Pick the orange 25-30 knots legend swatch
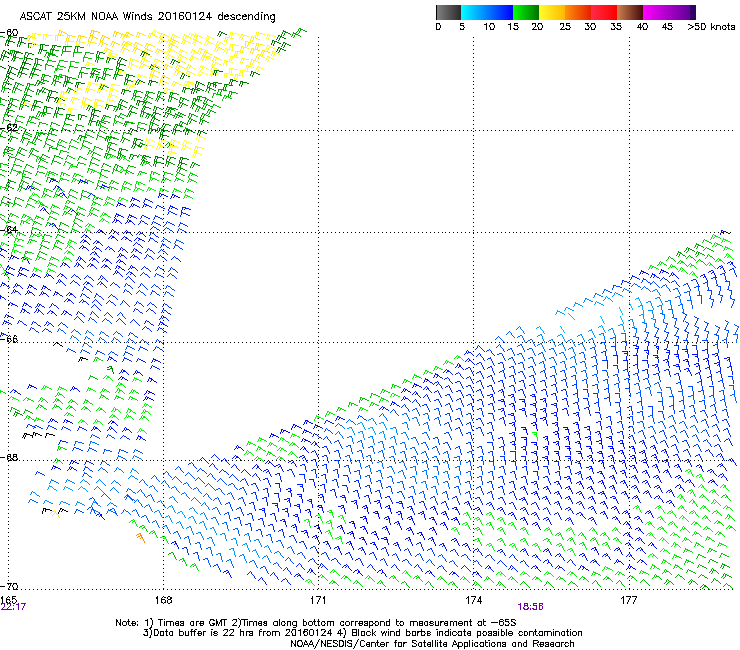 tap(578, 12)
